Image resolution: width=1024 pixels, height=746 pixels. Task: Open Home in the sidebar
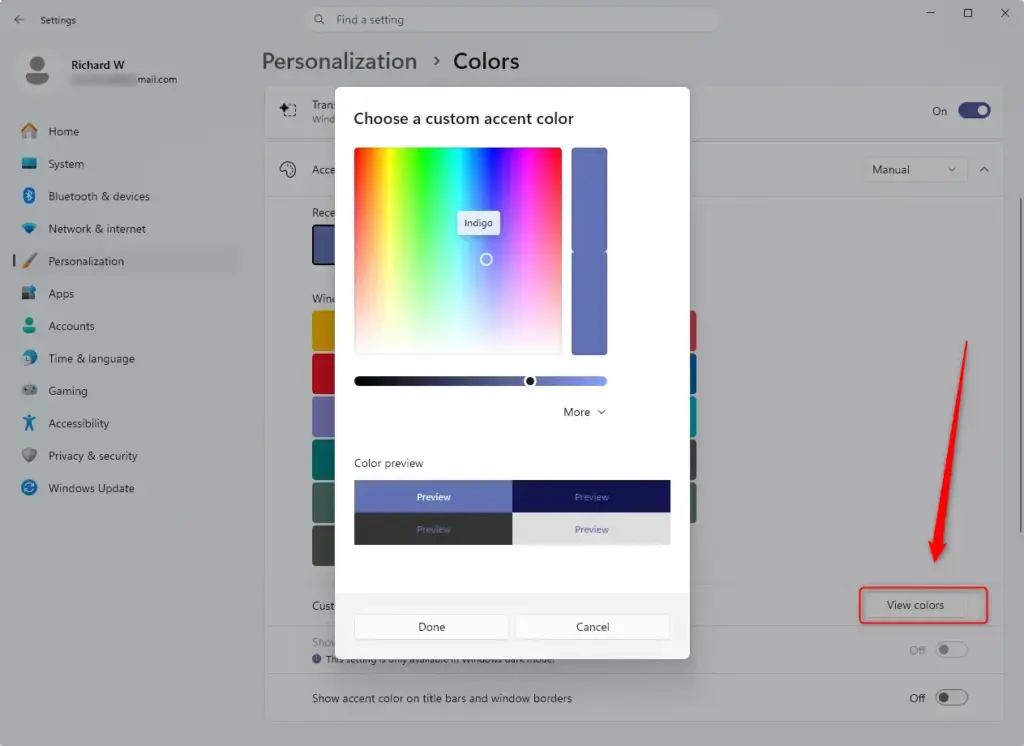(x=126, y=131)
